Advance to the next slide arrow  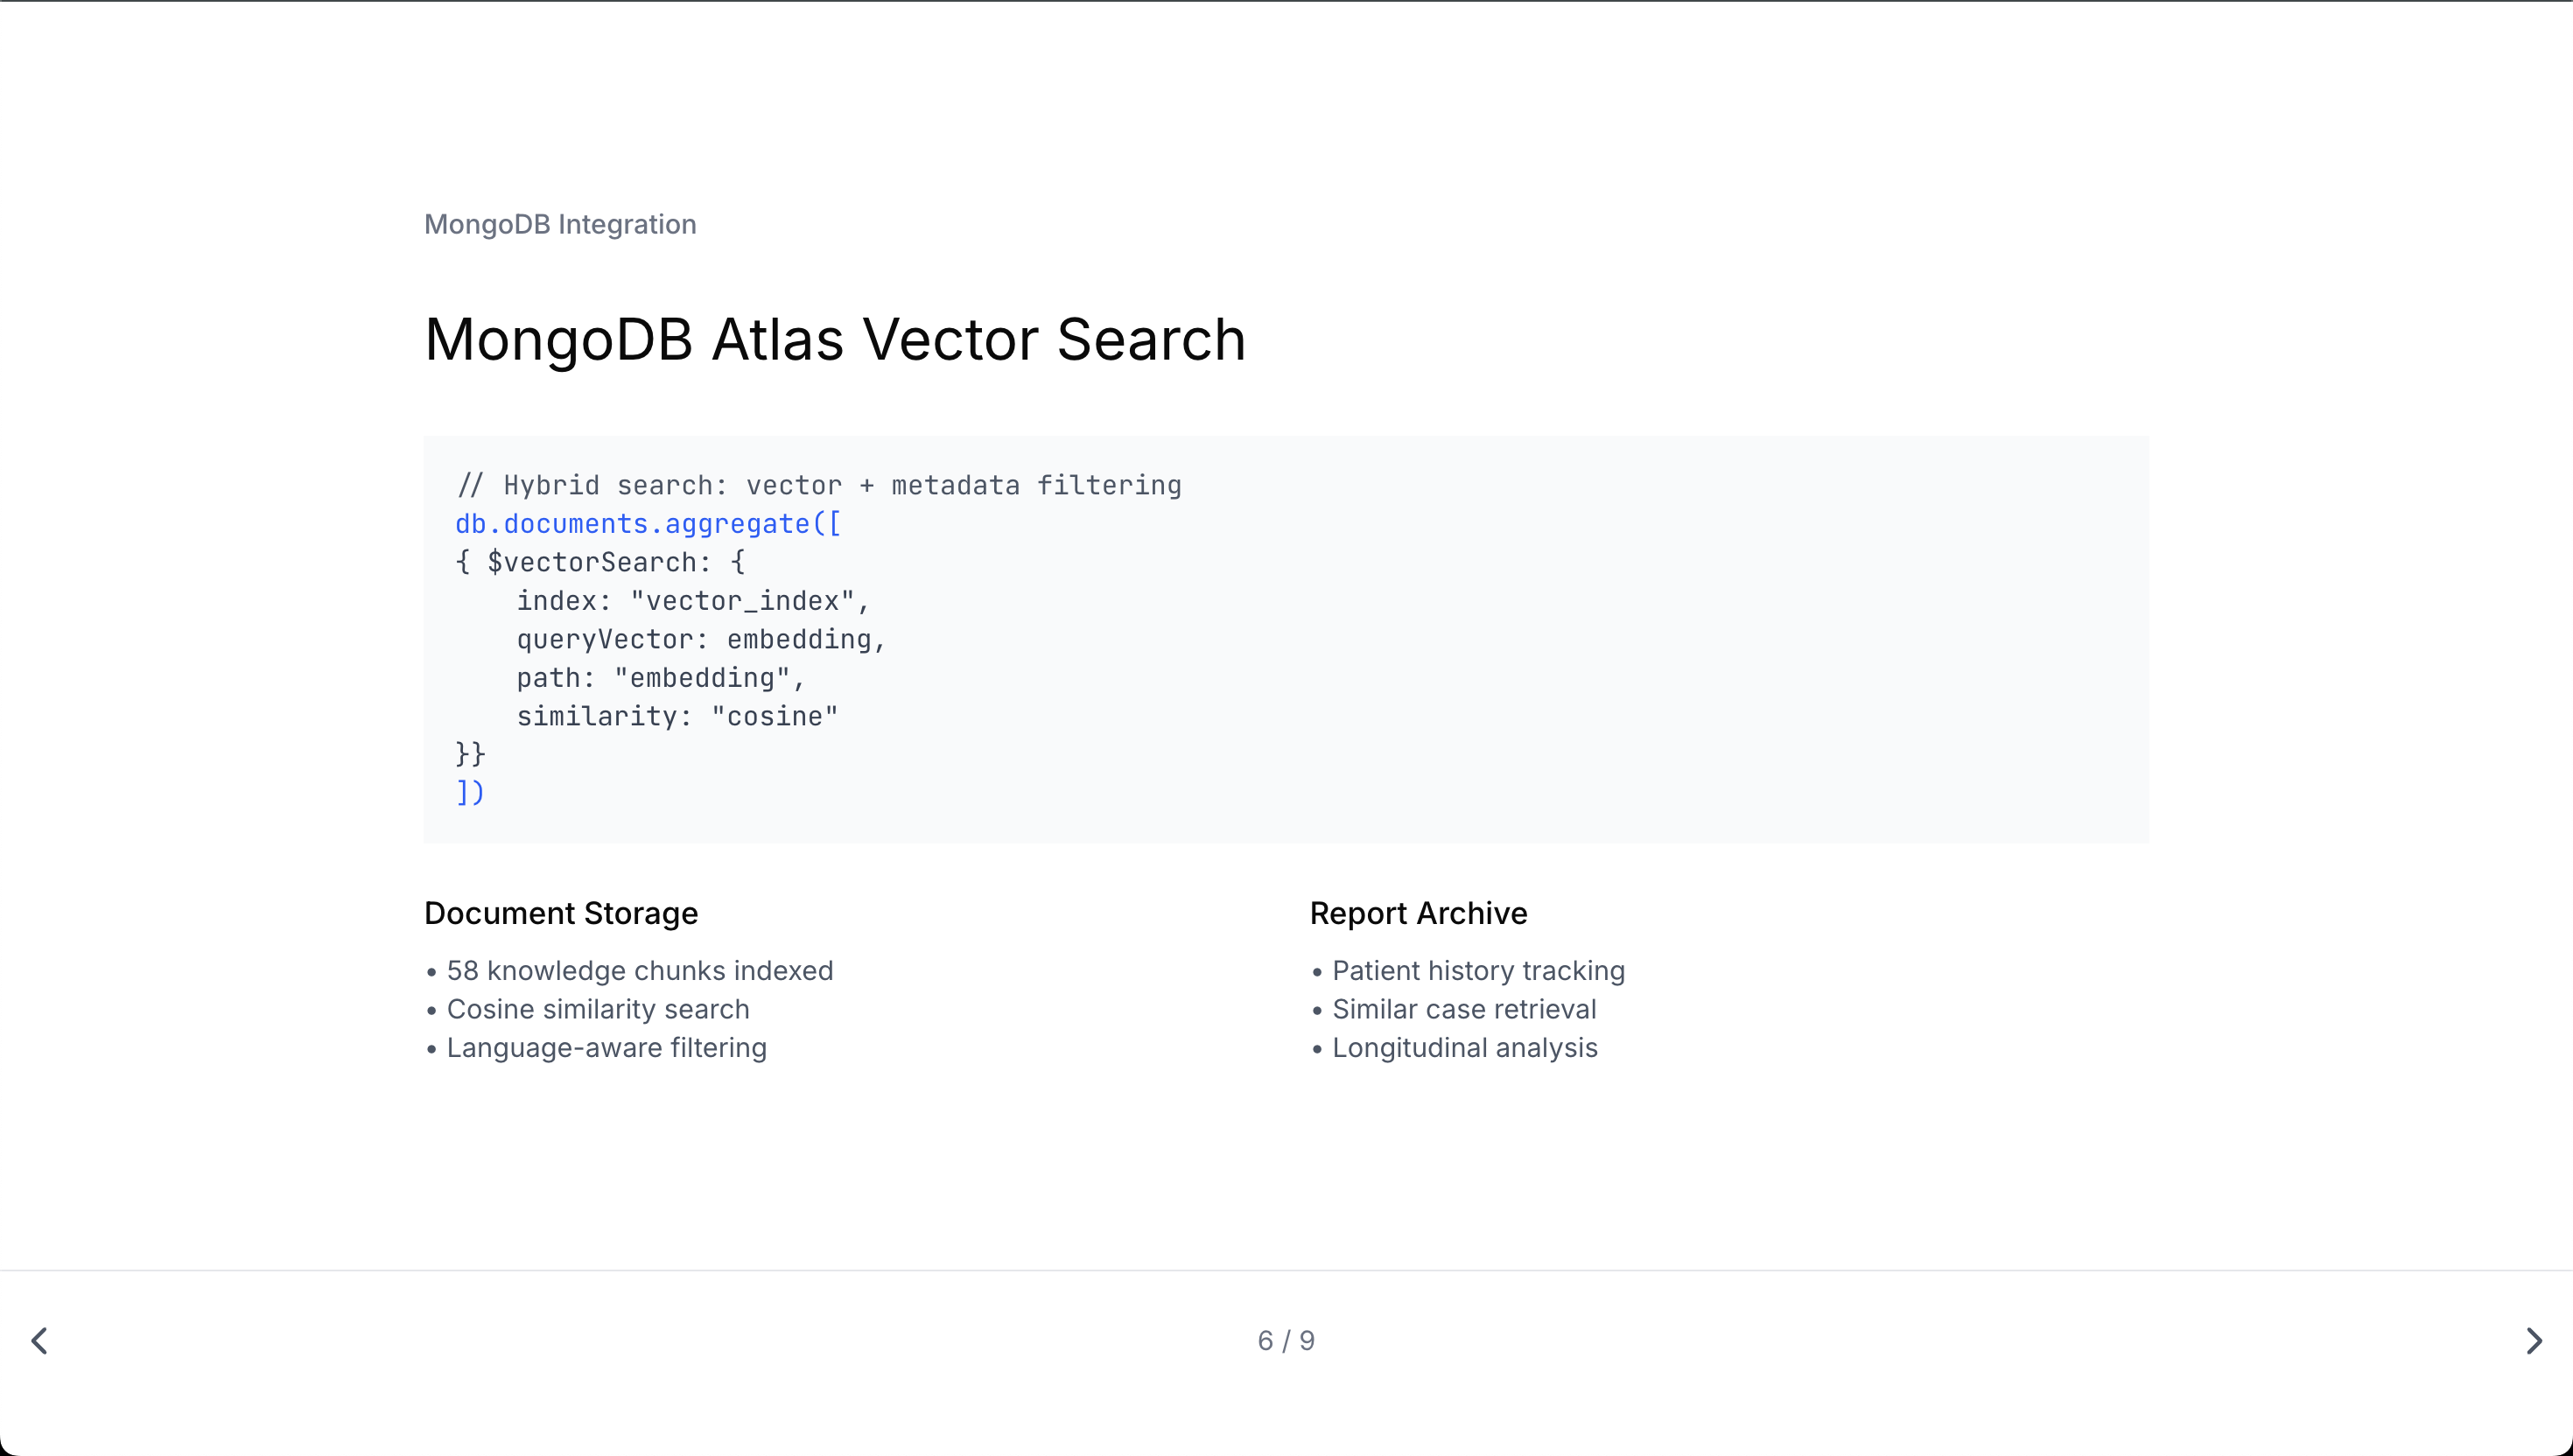click(x=2533, y=1341)
